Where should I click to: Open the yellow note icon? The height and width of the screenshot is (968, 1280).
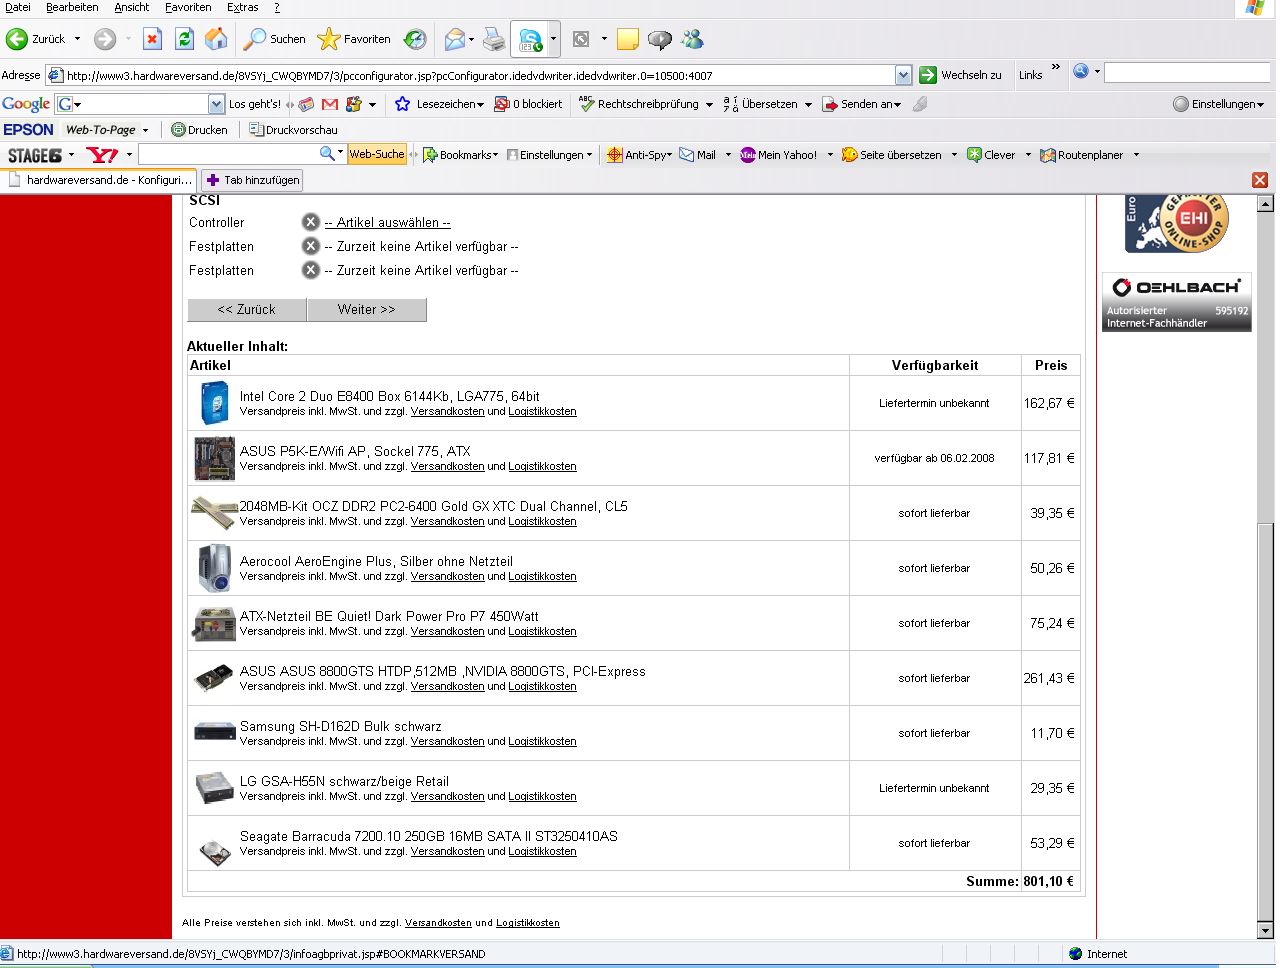tap(628, 39)
